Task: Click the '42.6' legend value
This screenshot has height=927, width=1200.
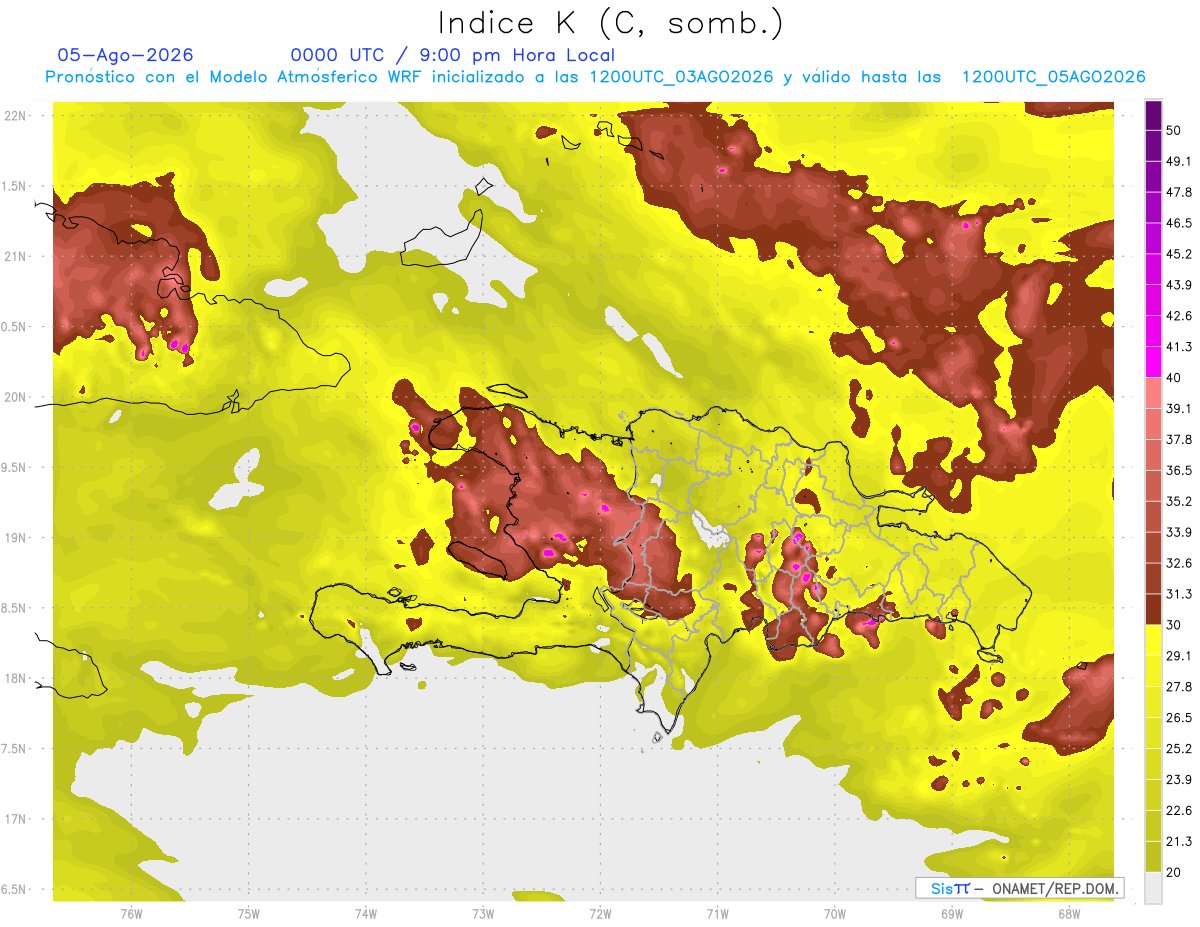Action: coord(1179,316)
